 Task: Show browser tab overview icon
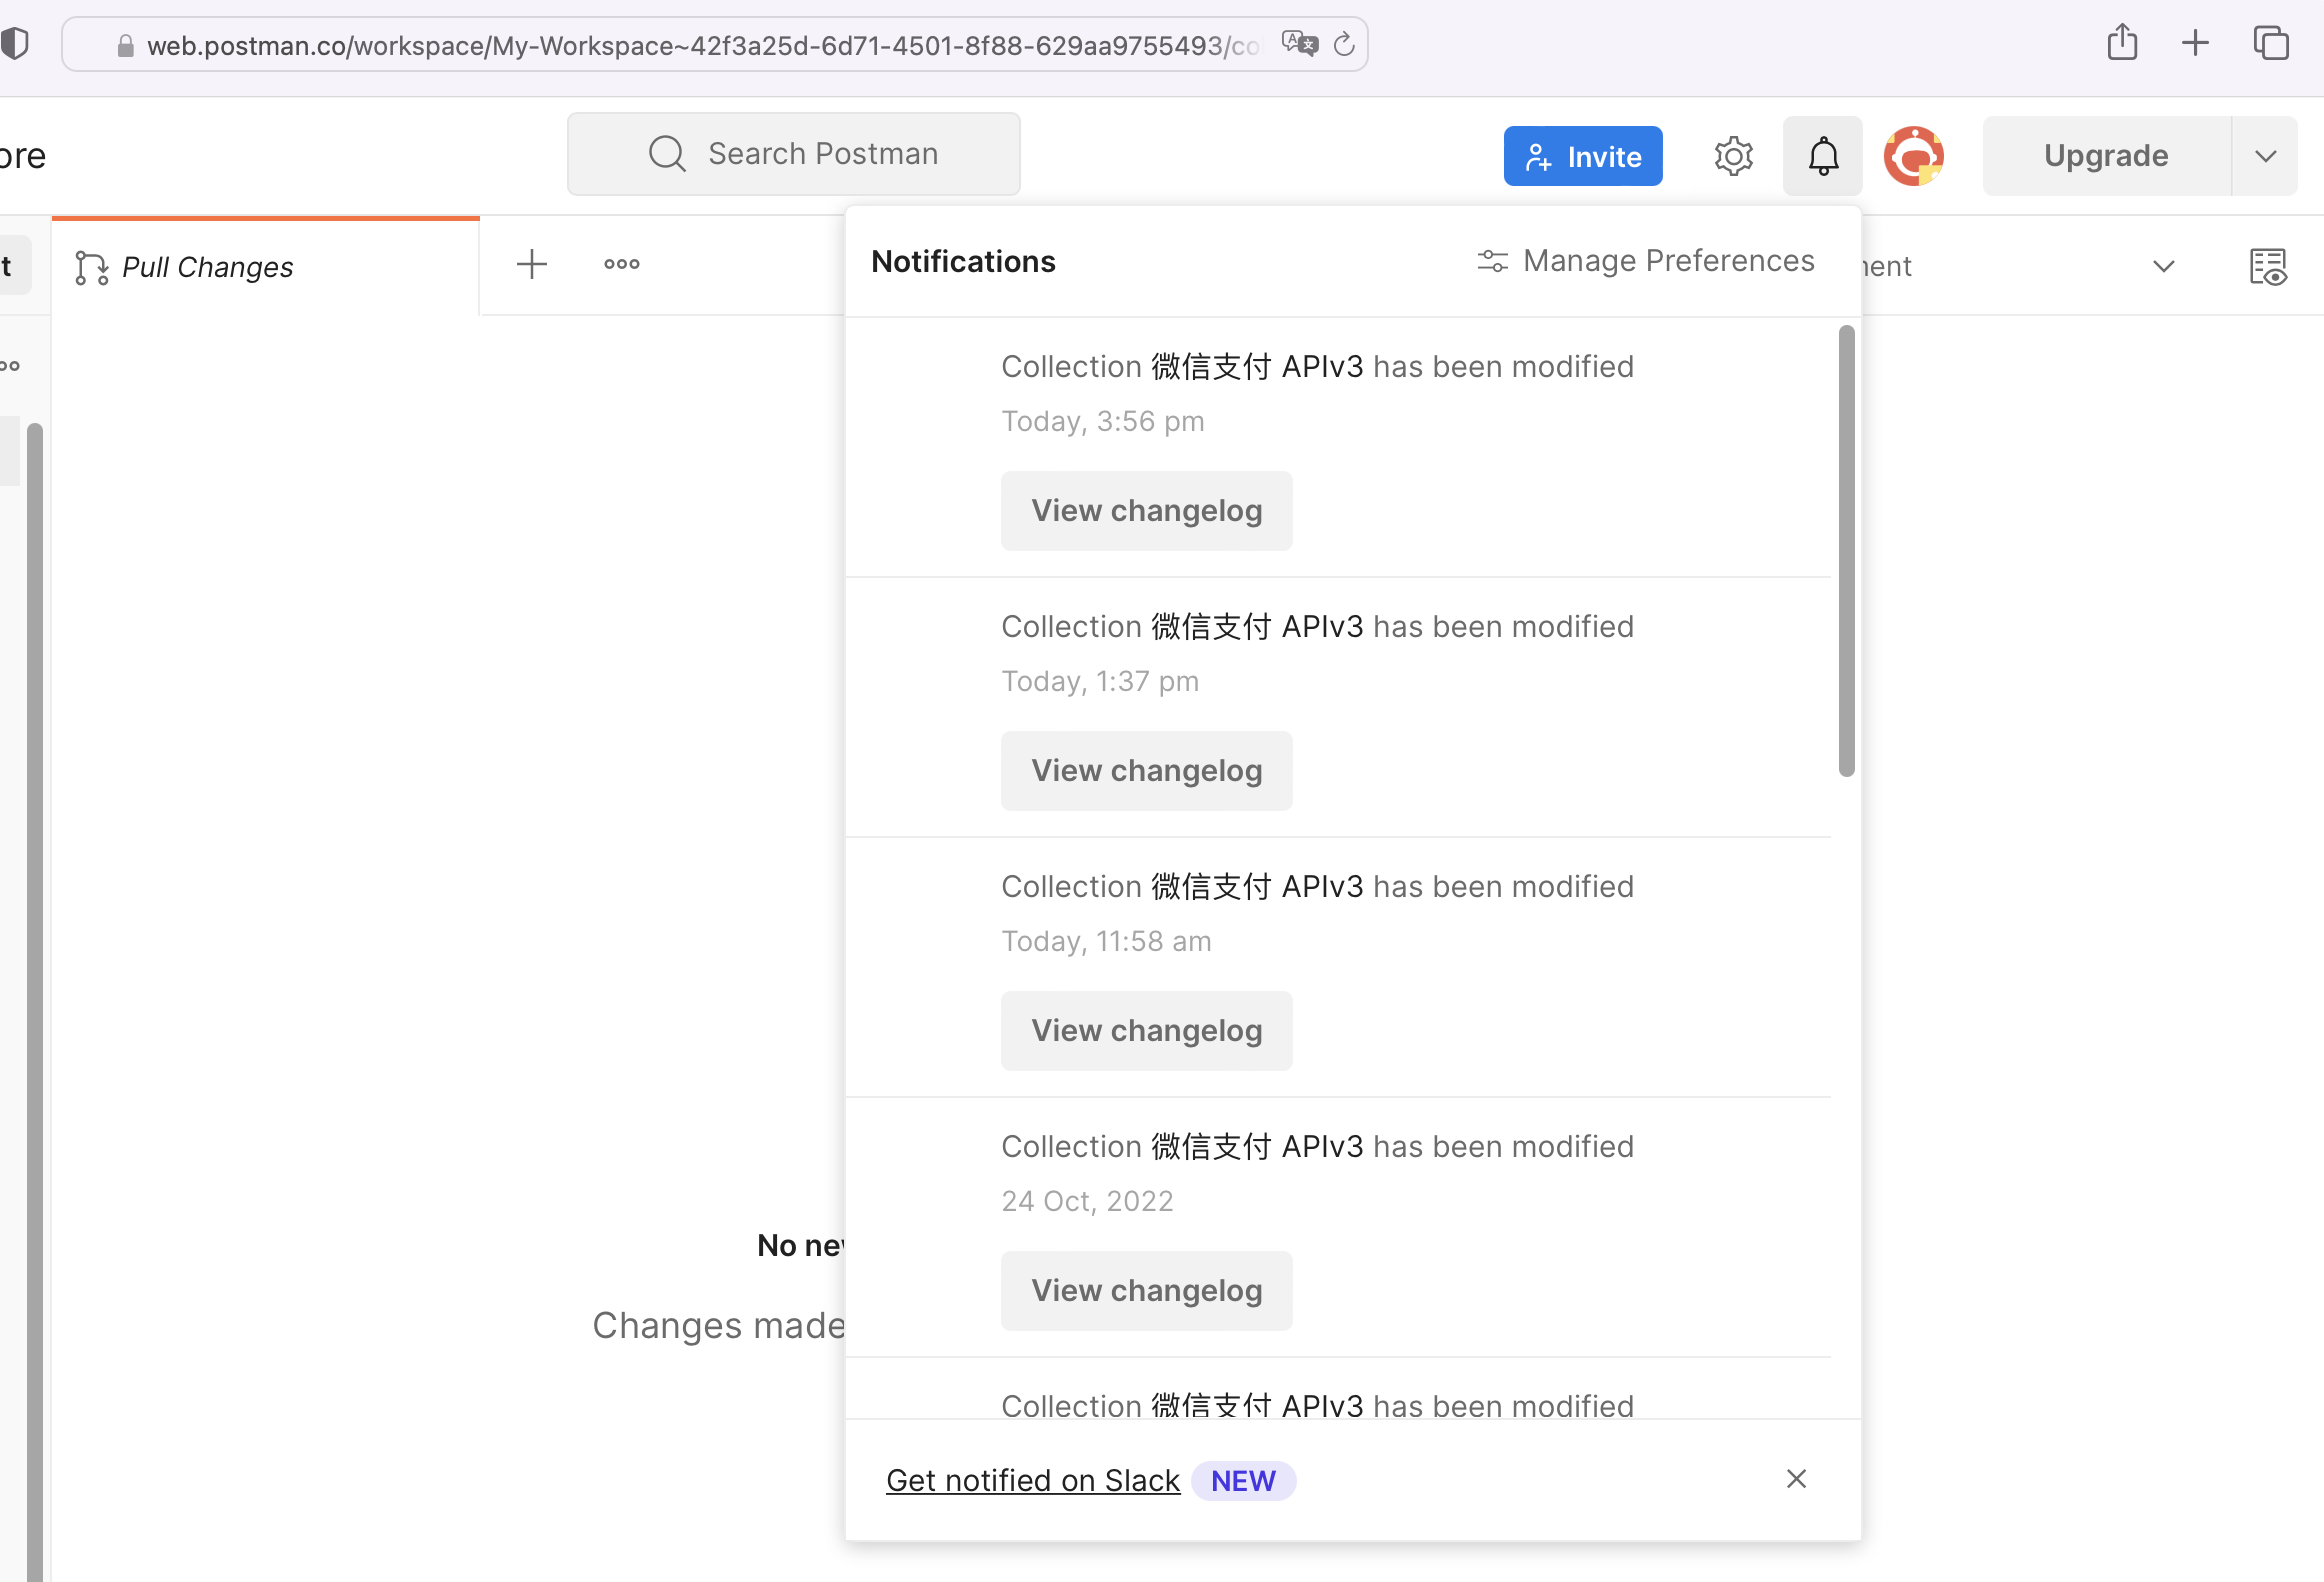pos(2271,43)
